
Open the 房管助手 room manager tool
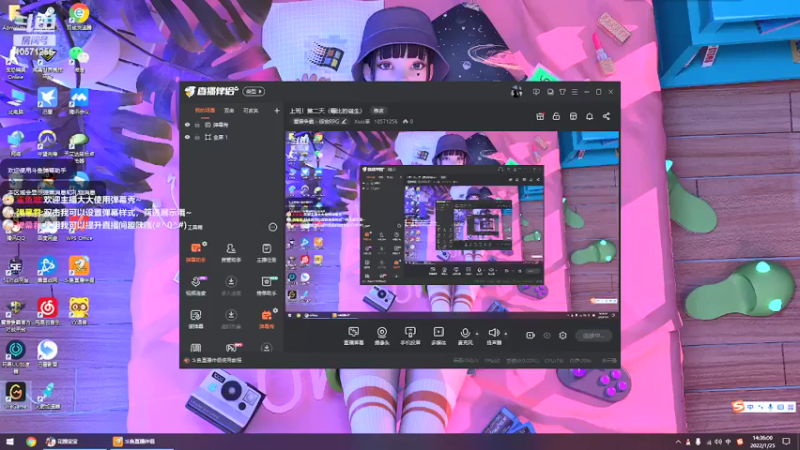(231, 253)
